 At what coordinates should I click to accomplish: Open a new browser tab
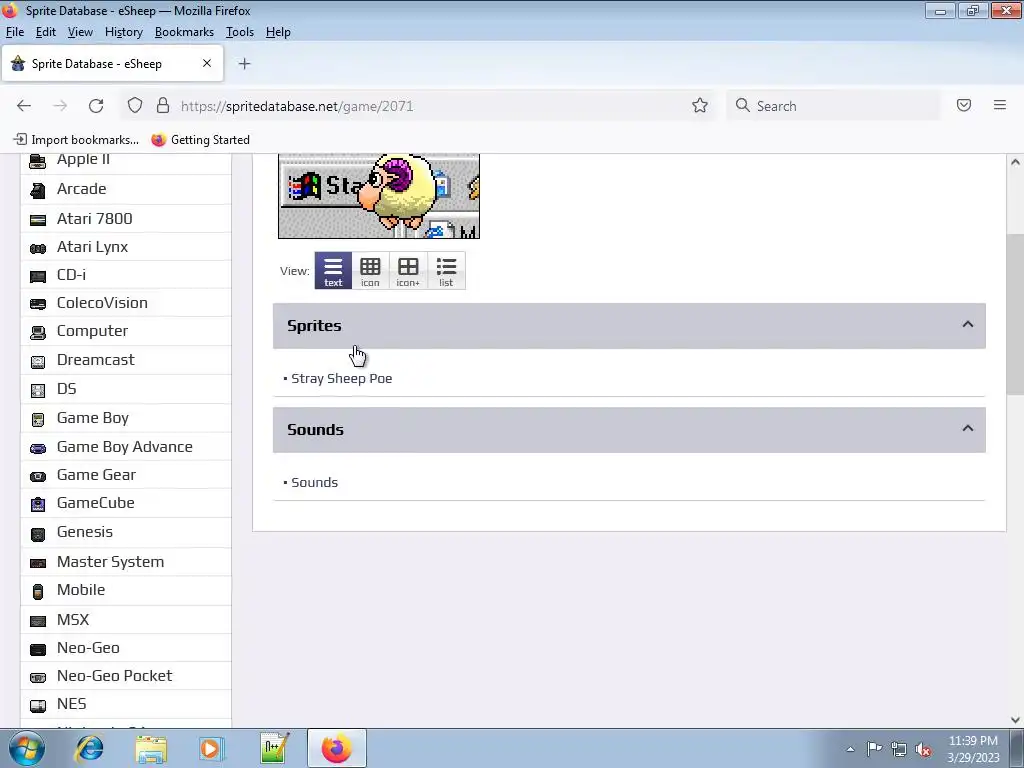point(244,64)
